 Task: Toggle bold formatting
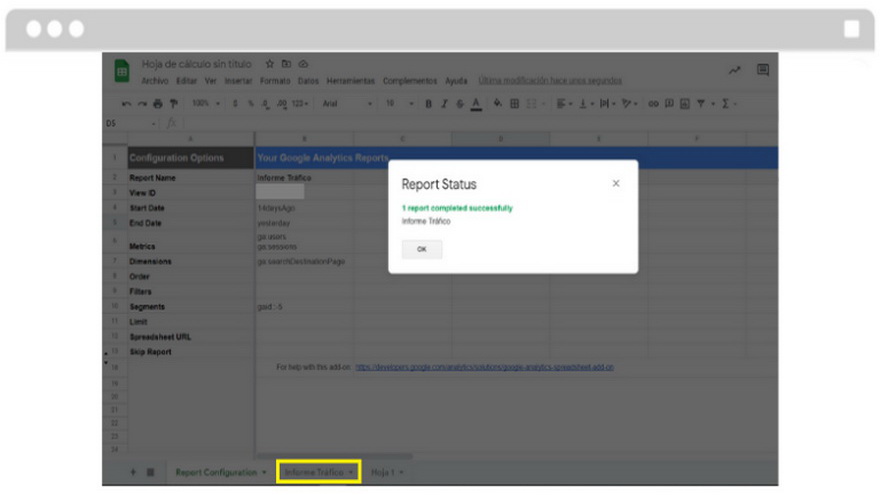(x=428, y=104)
